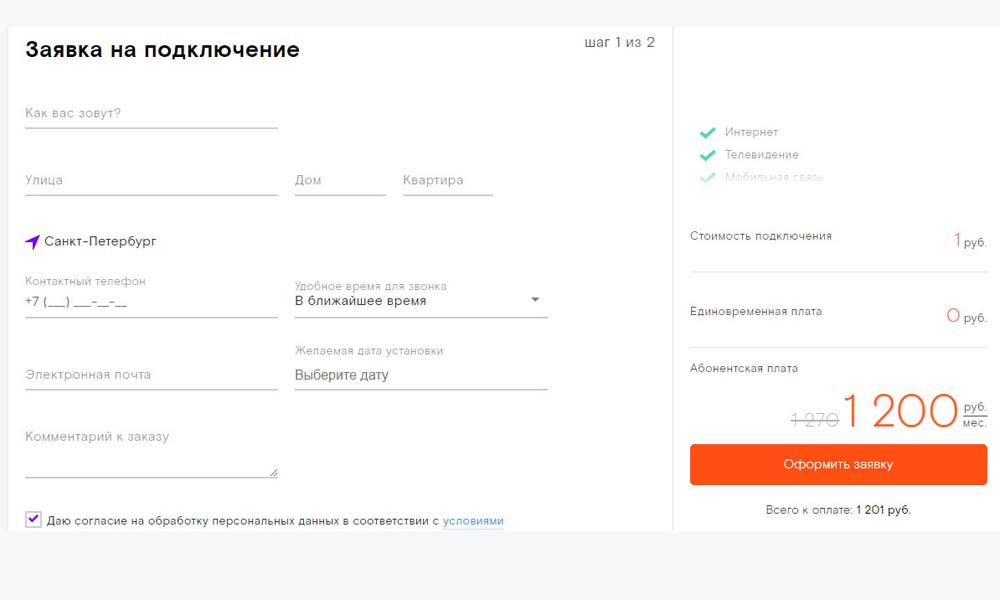1000x600 pixels.
Task: Open the условиями link
Action: 473,521
